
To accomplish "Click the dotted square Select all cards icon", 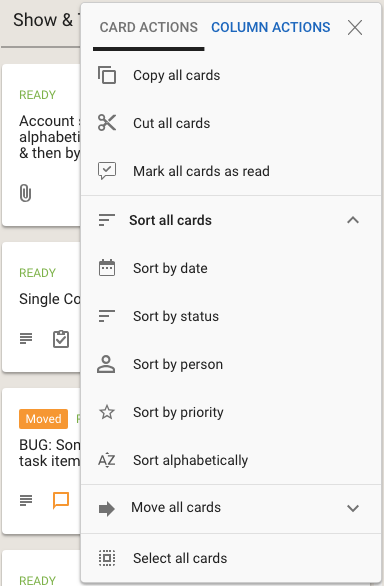I will pos(107,558).
